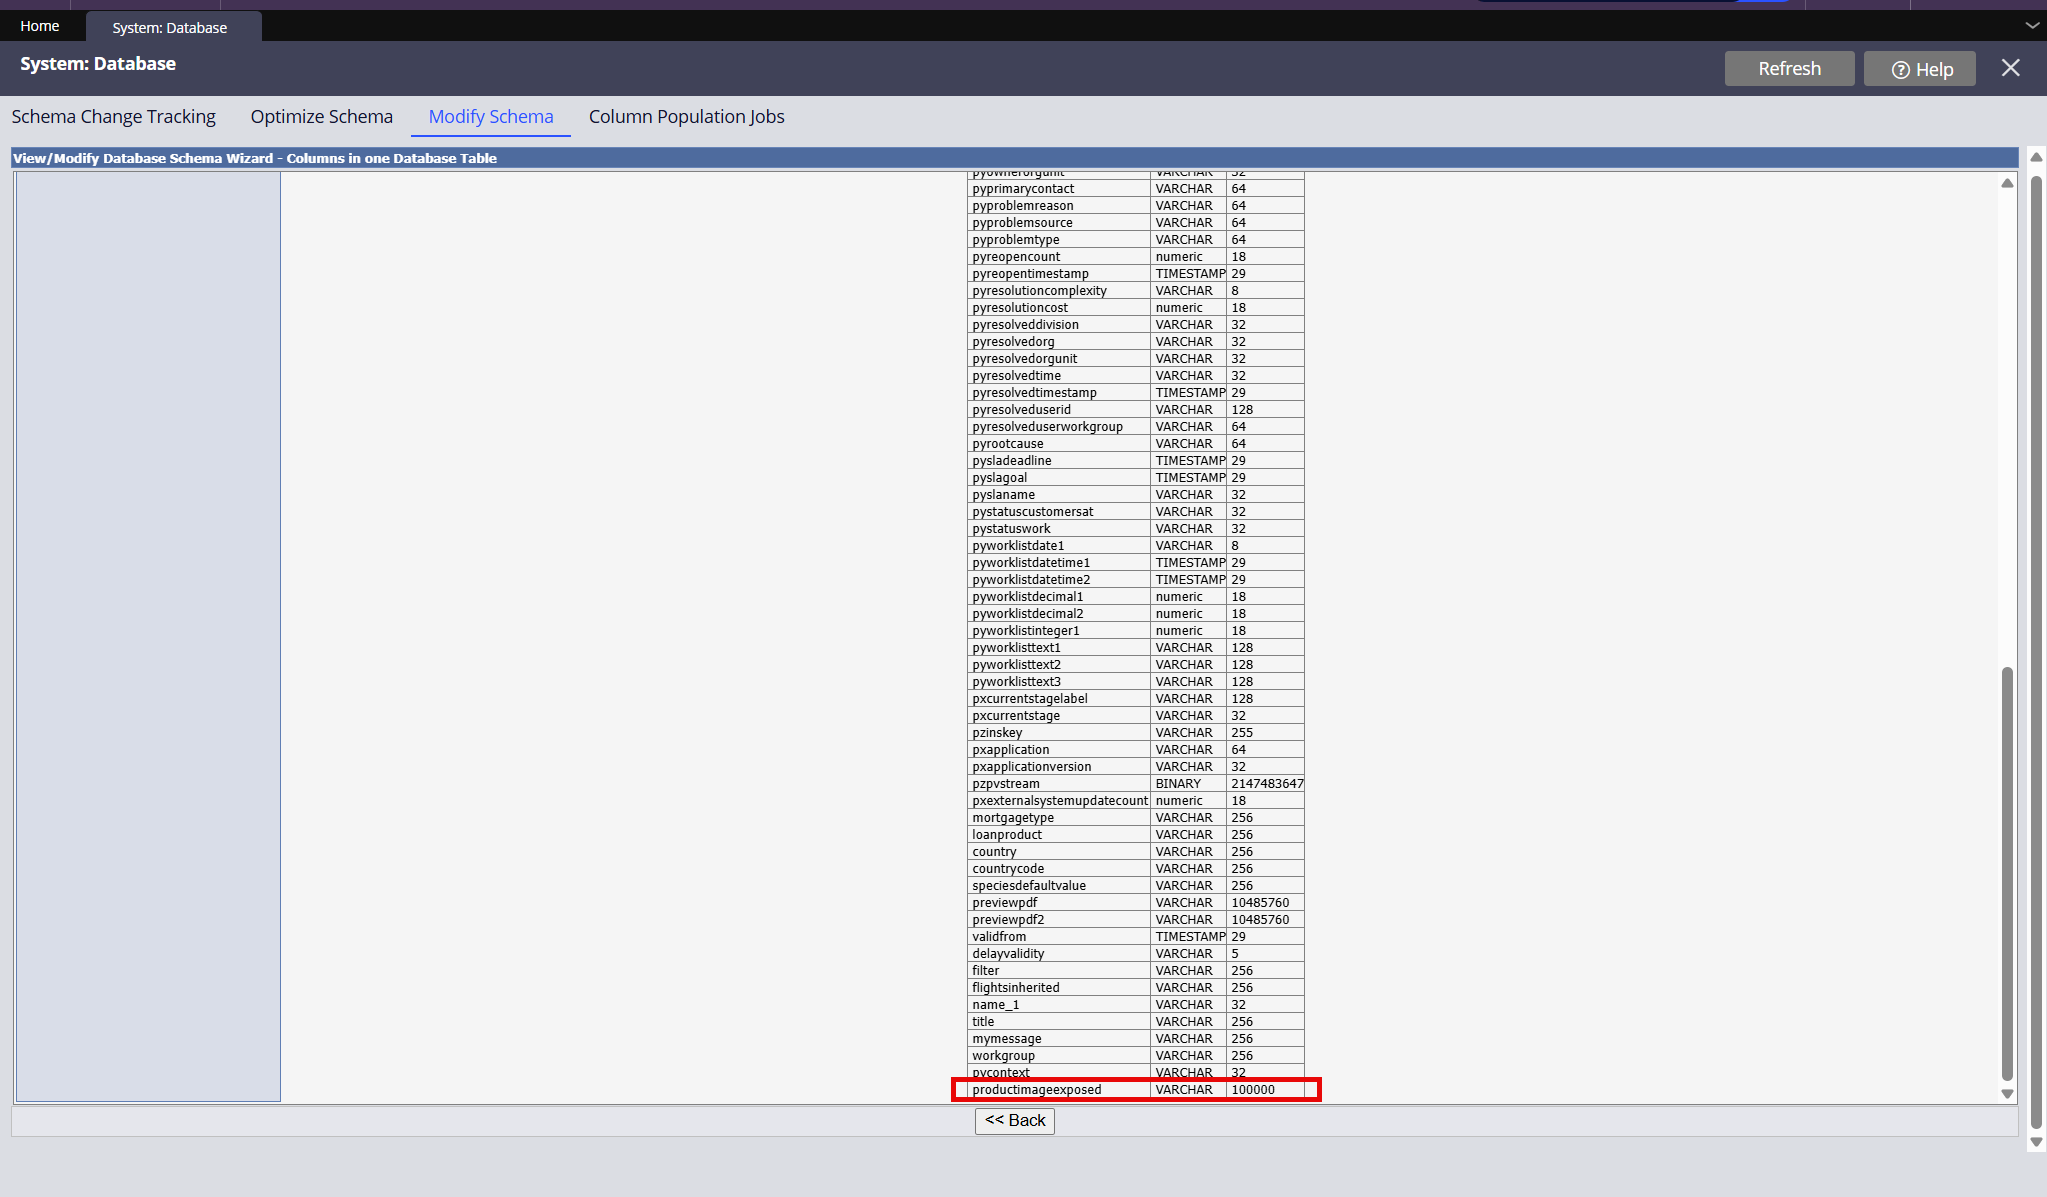The image size is (2047, 1197).
Task: Click the outer panel down arrow at bottom right
Action: (x=2036, y=1141)
